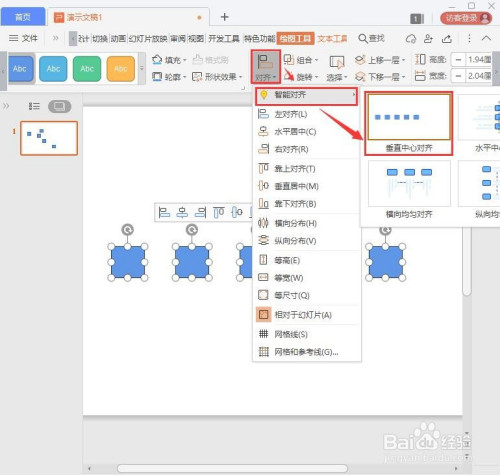Viewport: 500px width, 475px height.
Task: Decrease shape height with minus button
Action: pyautogui.click(x=458, y=60)
